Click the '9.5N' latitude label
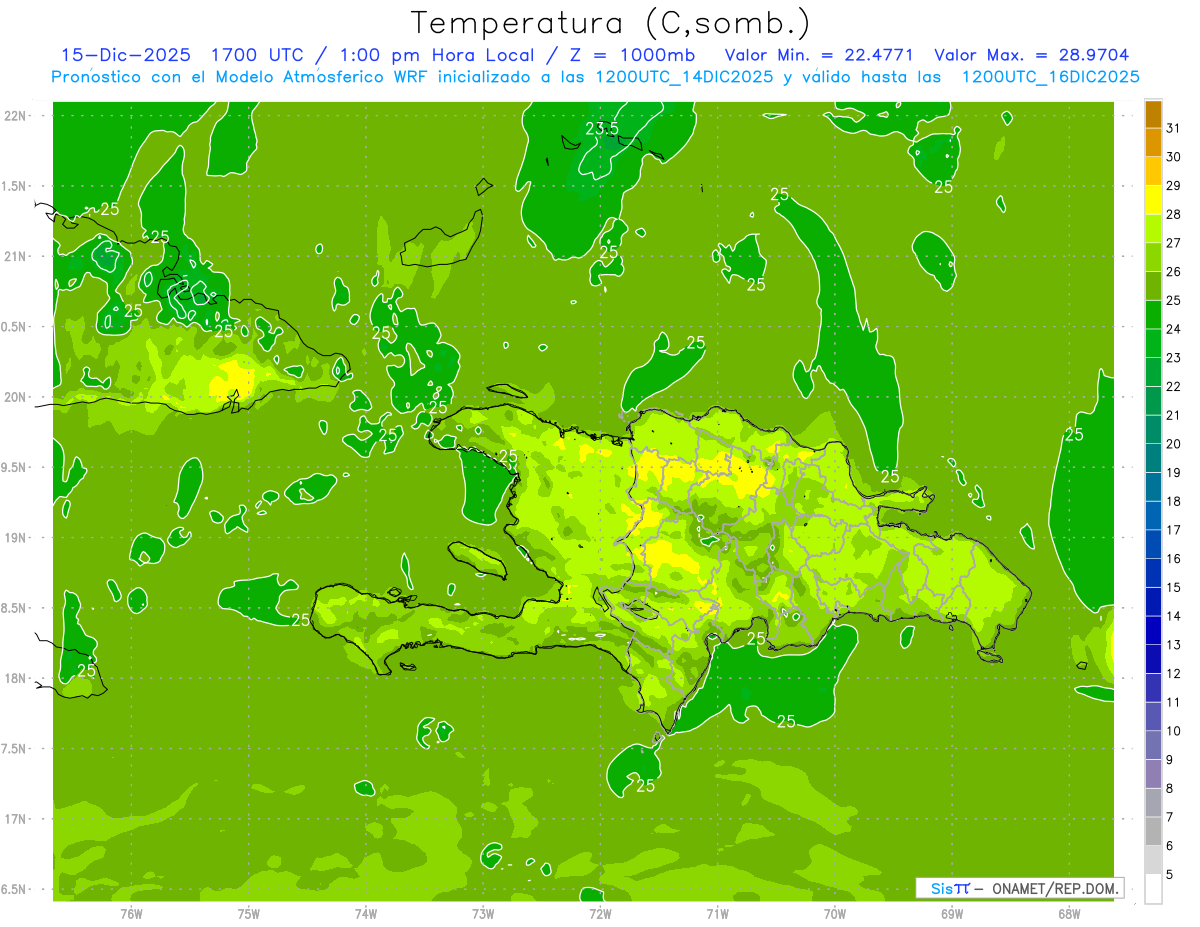 (x=13, y=467)
